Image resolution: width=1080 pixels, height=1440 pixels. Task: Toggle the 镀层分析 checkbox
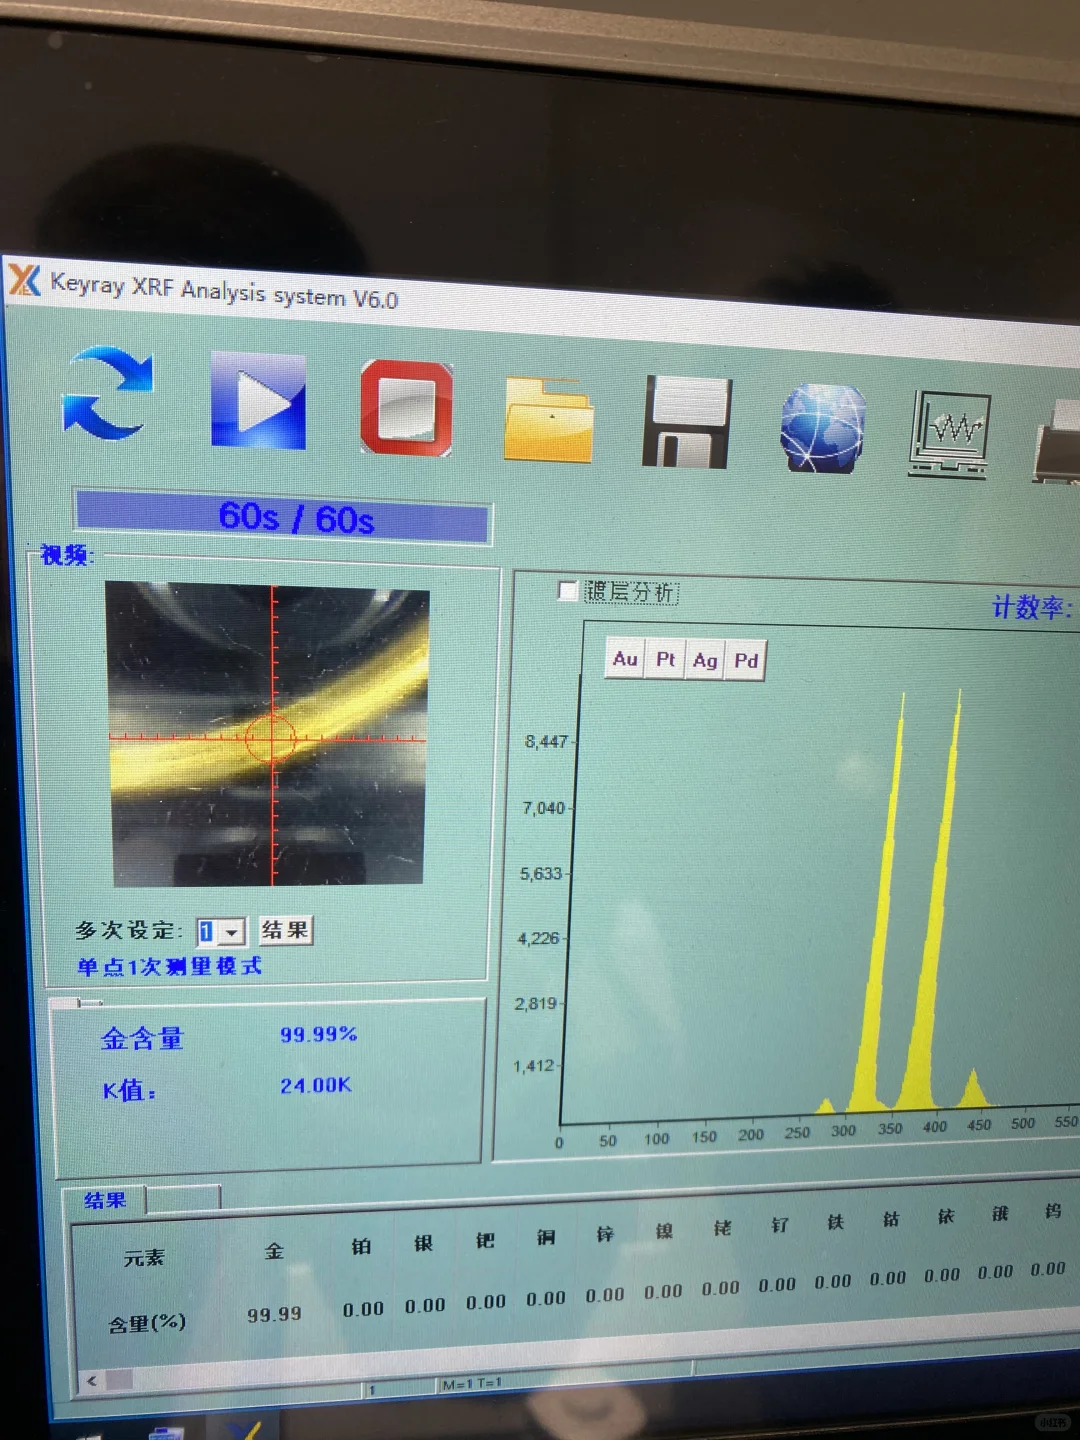point(567,590)
